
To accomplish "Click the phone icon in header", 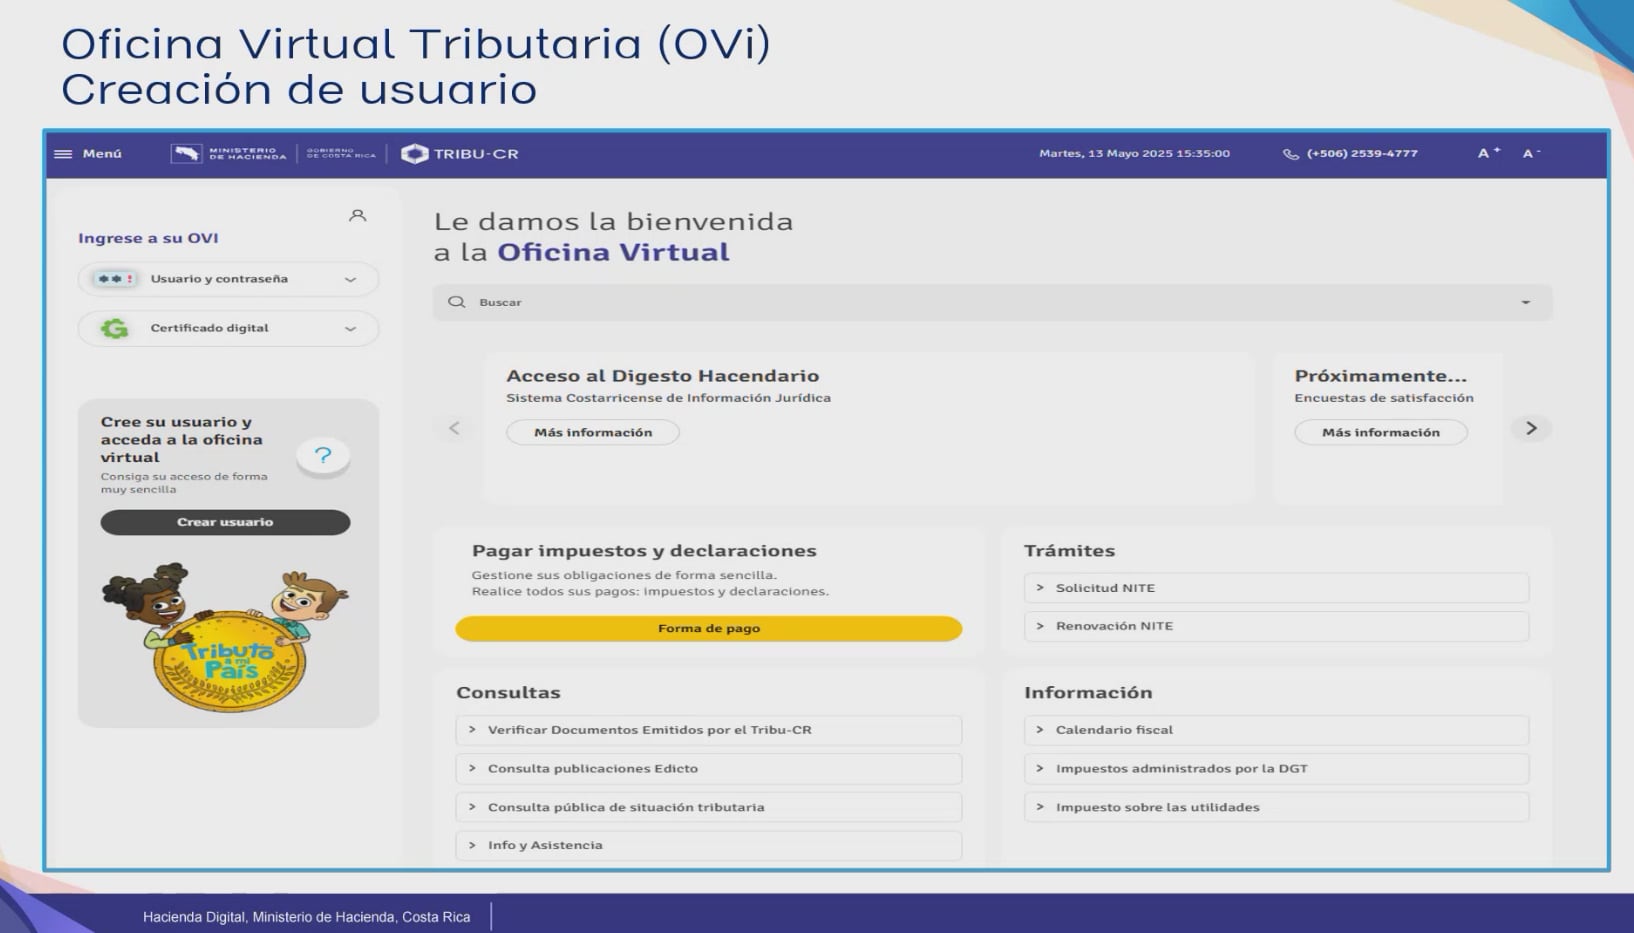I will click(1290, 154).
